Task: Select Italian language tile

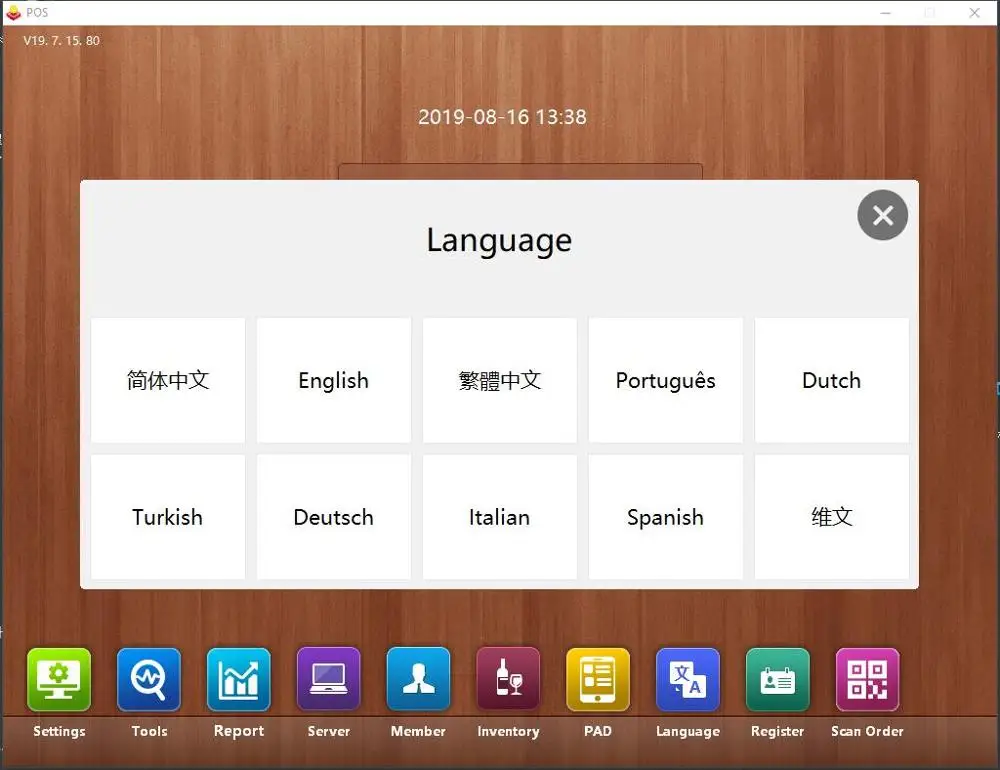Action: click(x=499, y=517)
